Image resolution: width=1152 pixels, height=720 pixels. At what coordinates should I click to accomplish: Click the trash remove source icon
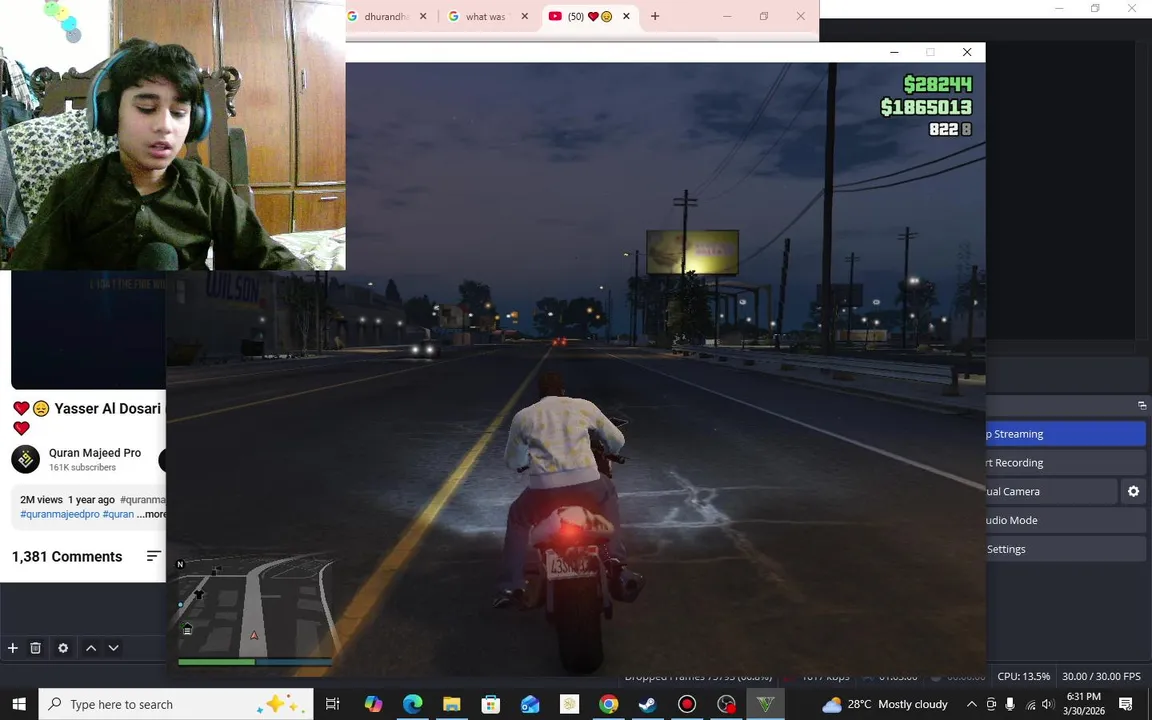[35, 648]
